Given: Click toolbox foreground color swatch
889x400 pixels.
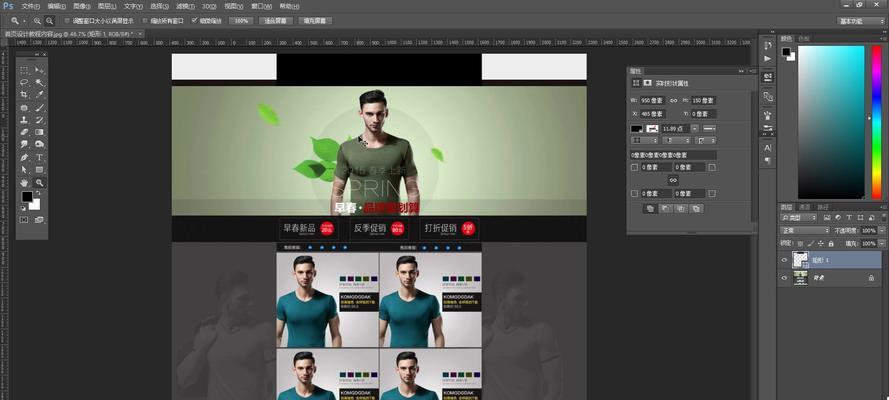Looking at the screenshot, I should [27, 196].
